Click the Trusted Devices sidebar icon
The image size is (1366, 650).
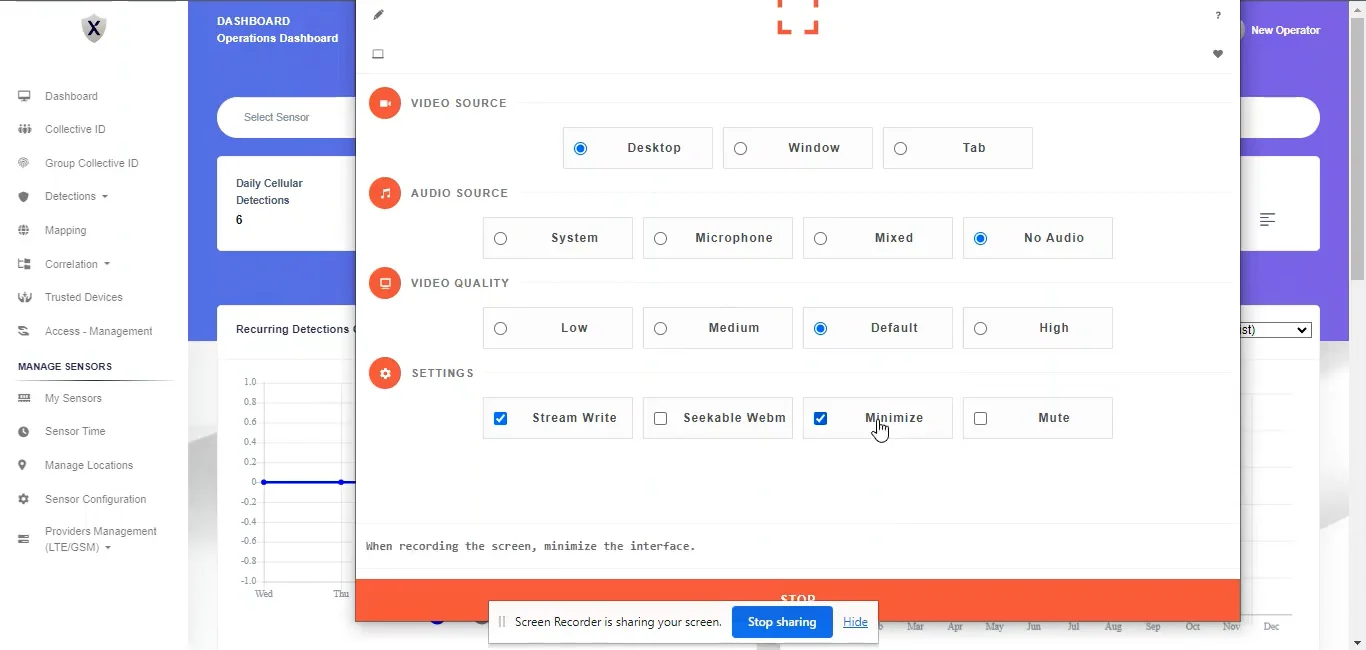point(24,297)
